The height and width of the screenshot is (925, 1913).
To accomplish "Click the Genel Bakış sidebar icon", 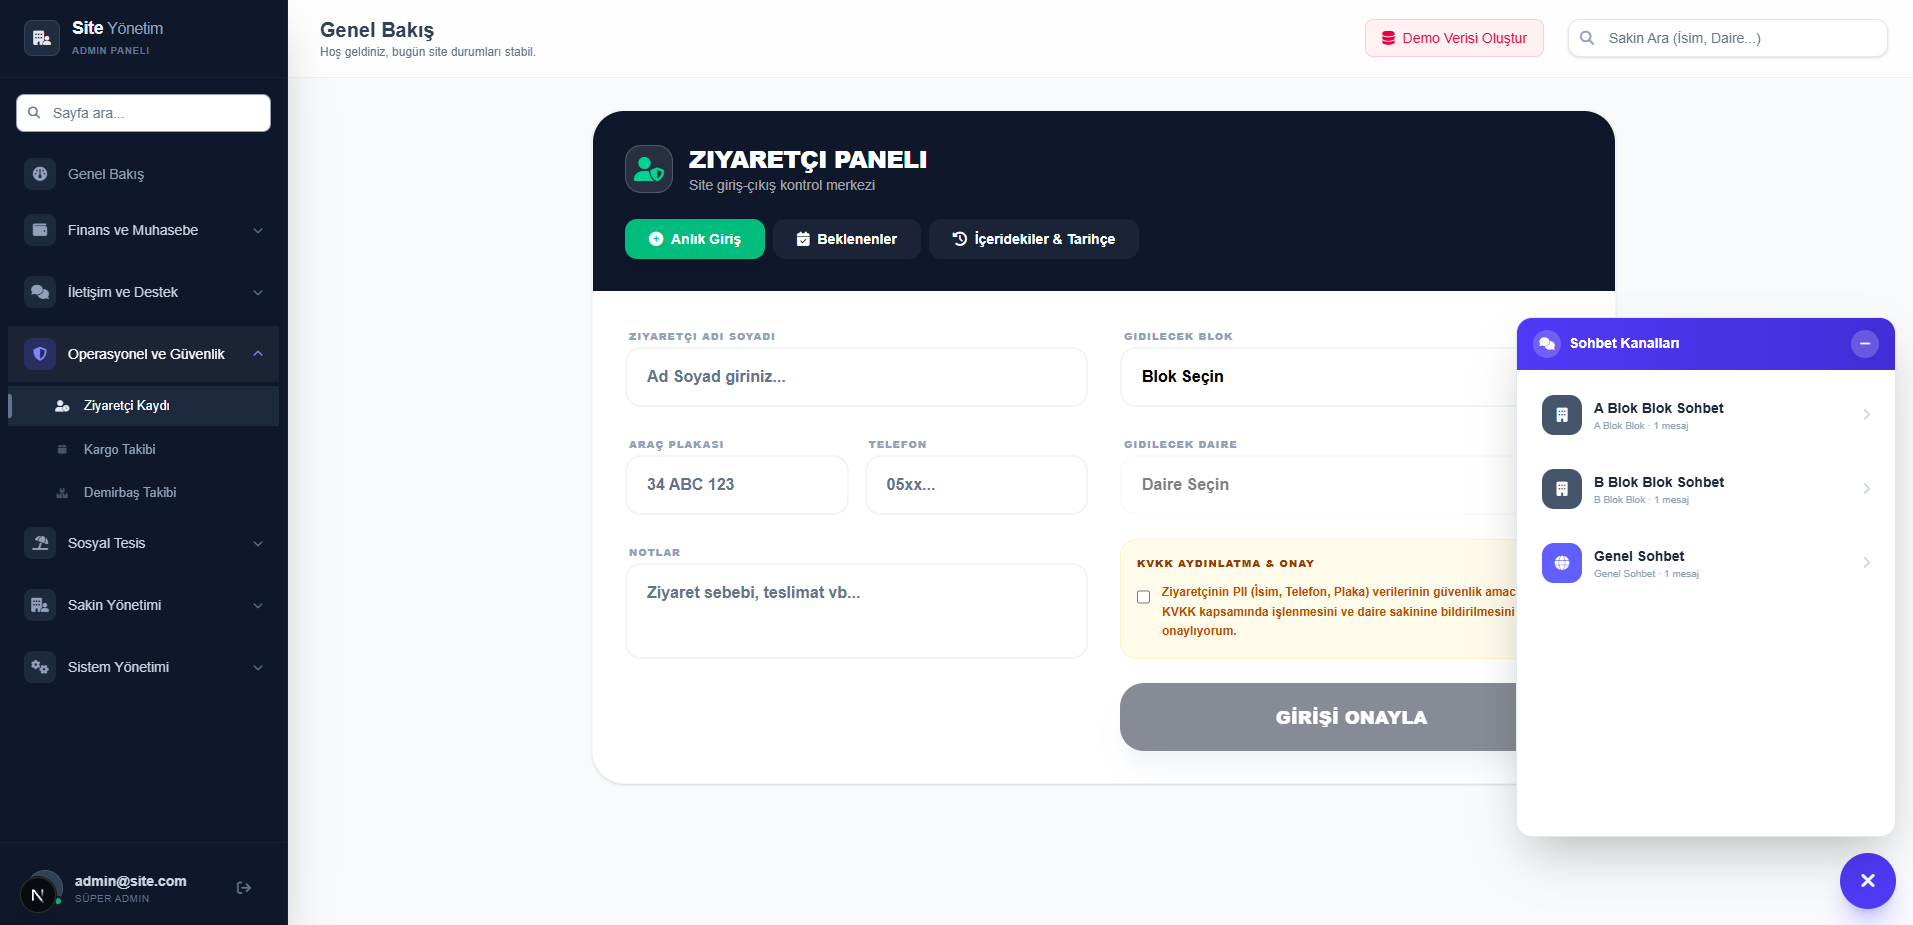I will (40, 174).
